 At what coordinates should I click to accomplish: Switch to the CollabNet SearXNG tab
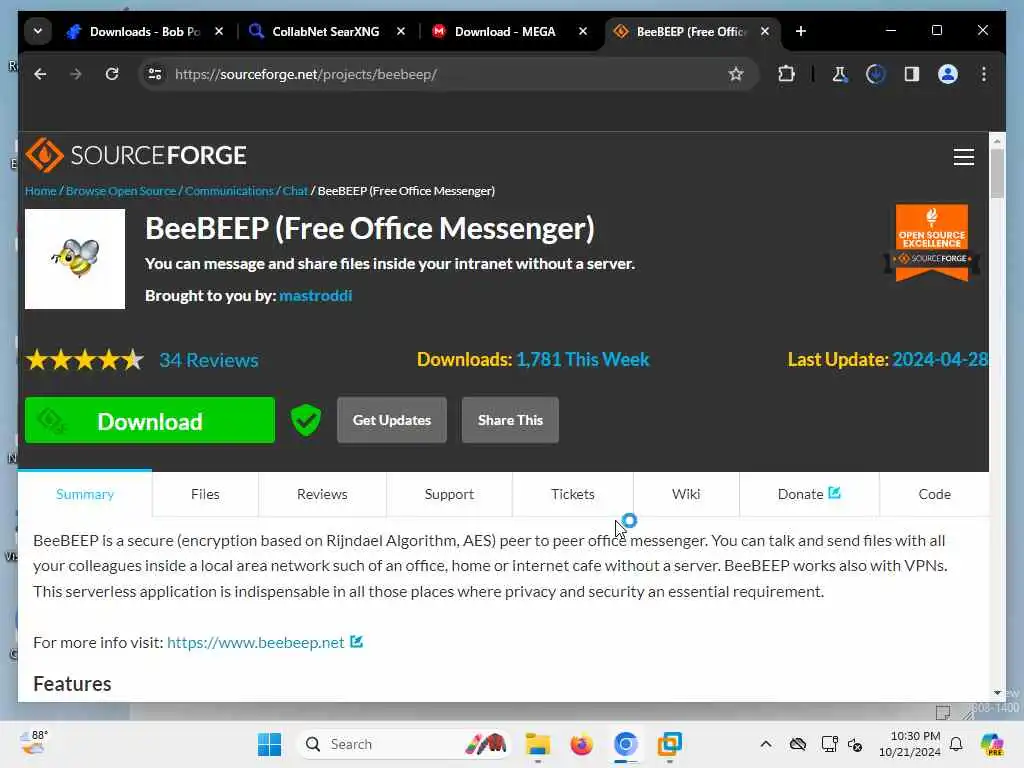pos(325,31)
